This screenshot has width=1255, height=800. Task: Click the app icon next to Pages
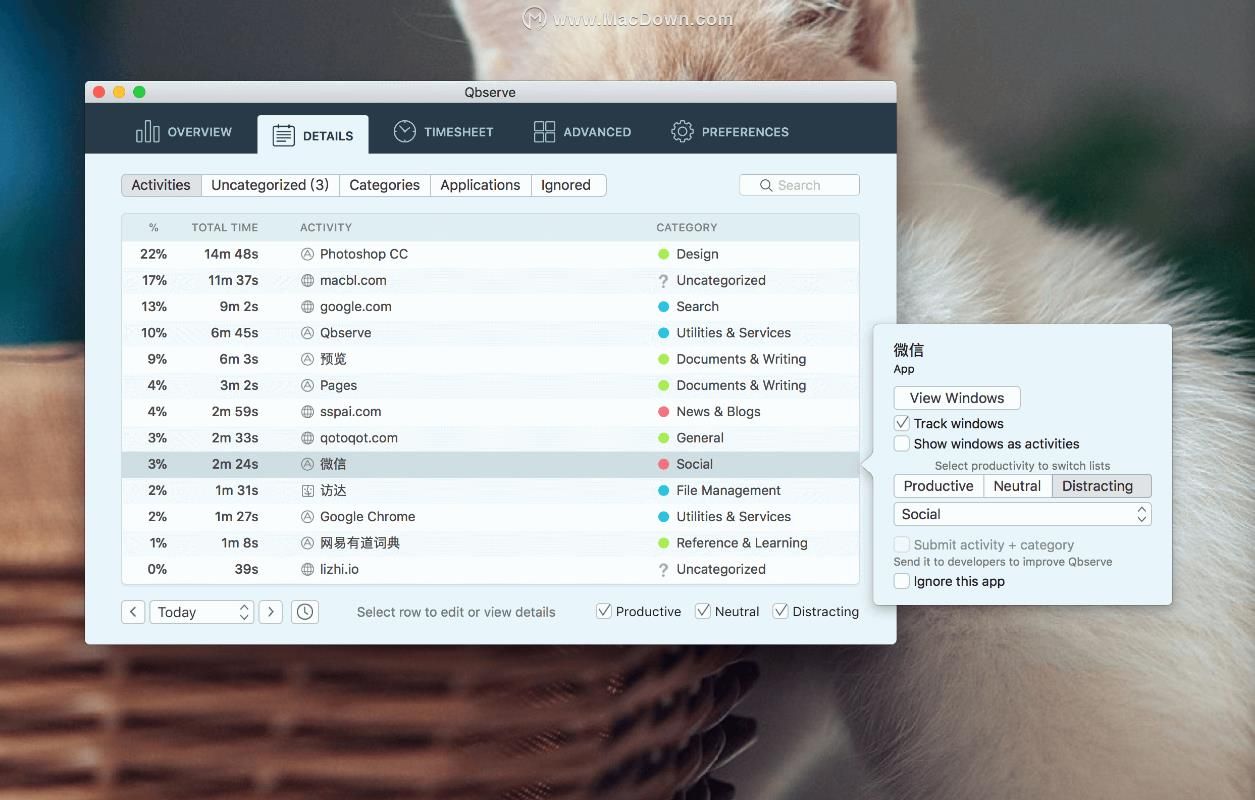308,385
